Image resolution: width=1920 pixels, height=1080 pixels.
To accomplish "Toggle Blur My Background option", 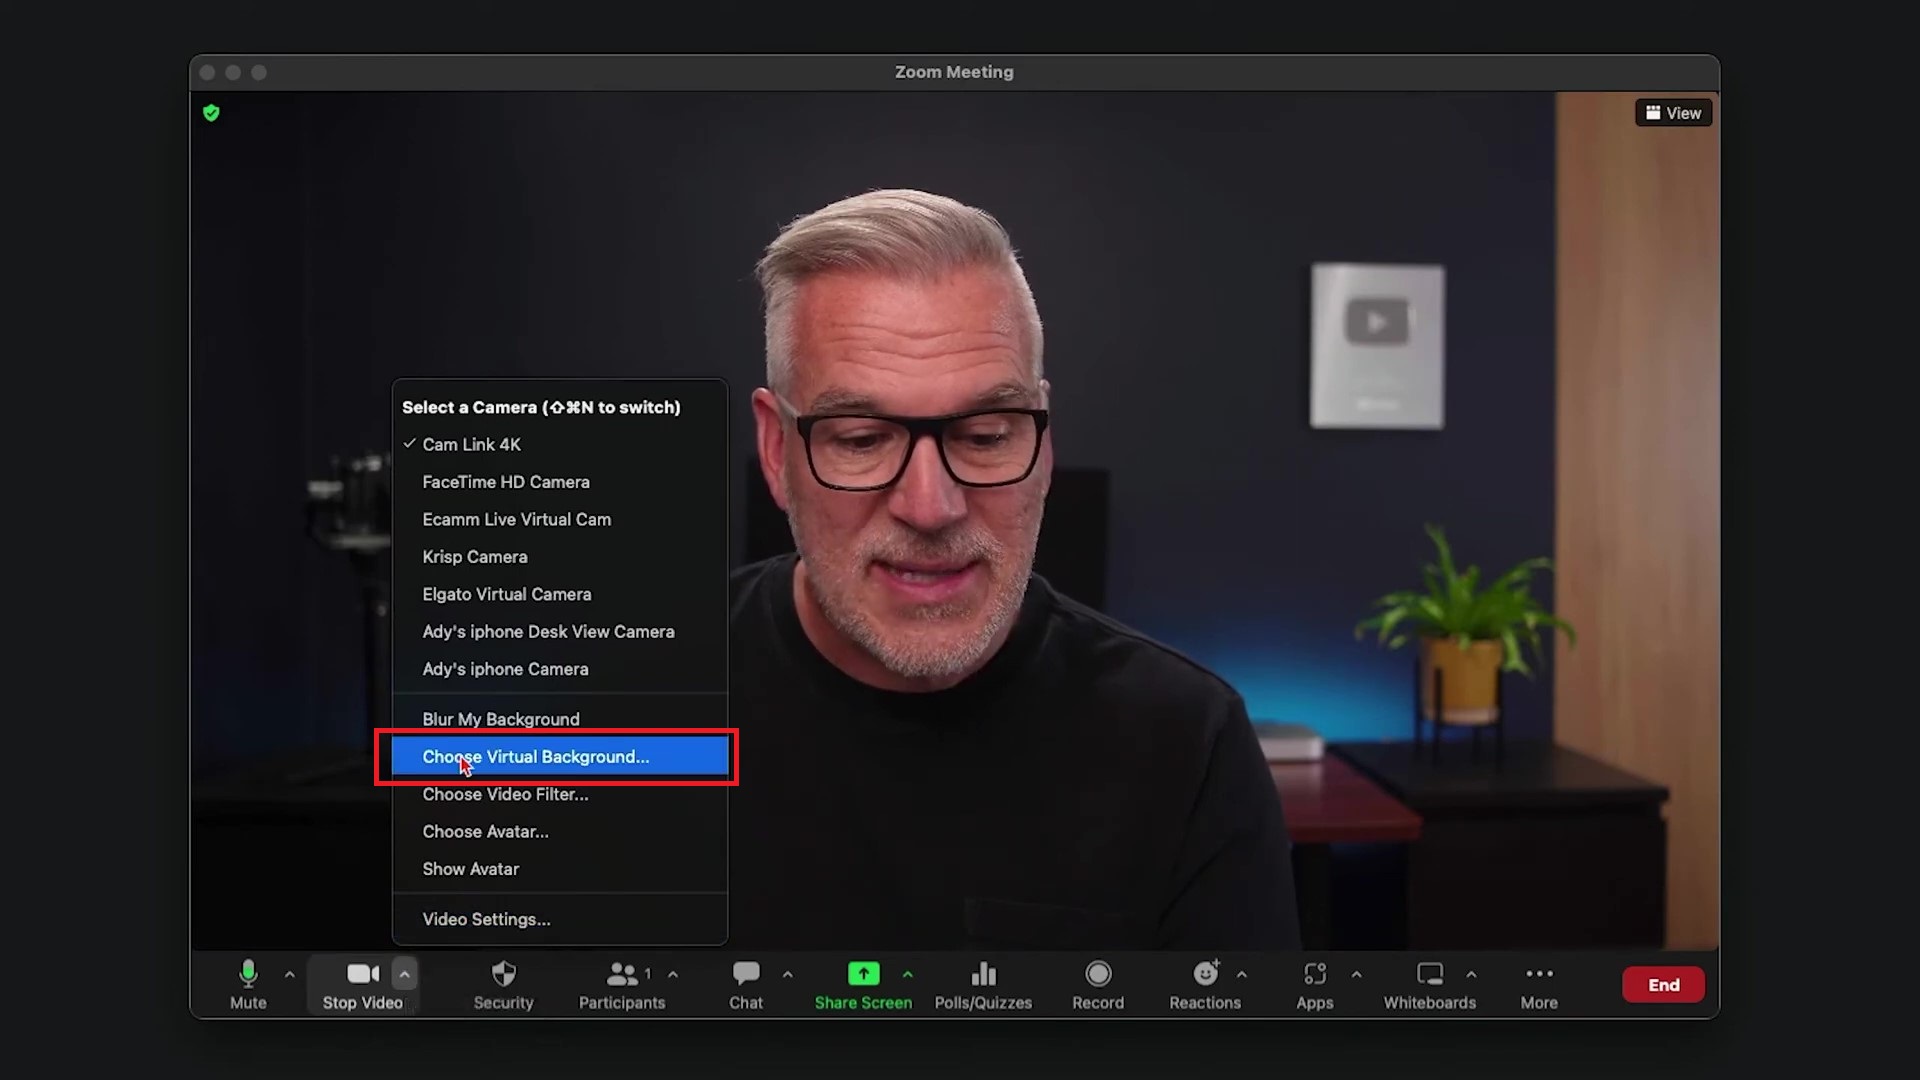I will (501, 719).
